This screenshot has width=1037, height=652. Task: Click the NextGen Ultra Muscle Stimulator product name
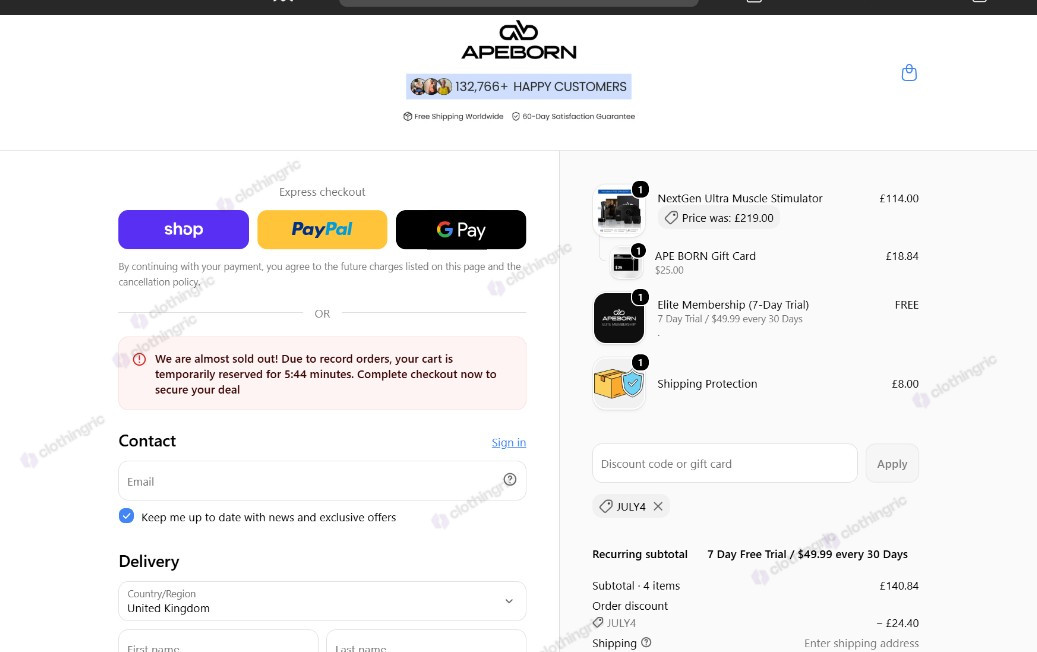[x=740, y=198]
